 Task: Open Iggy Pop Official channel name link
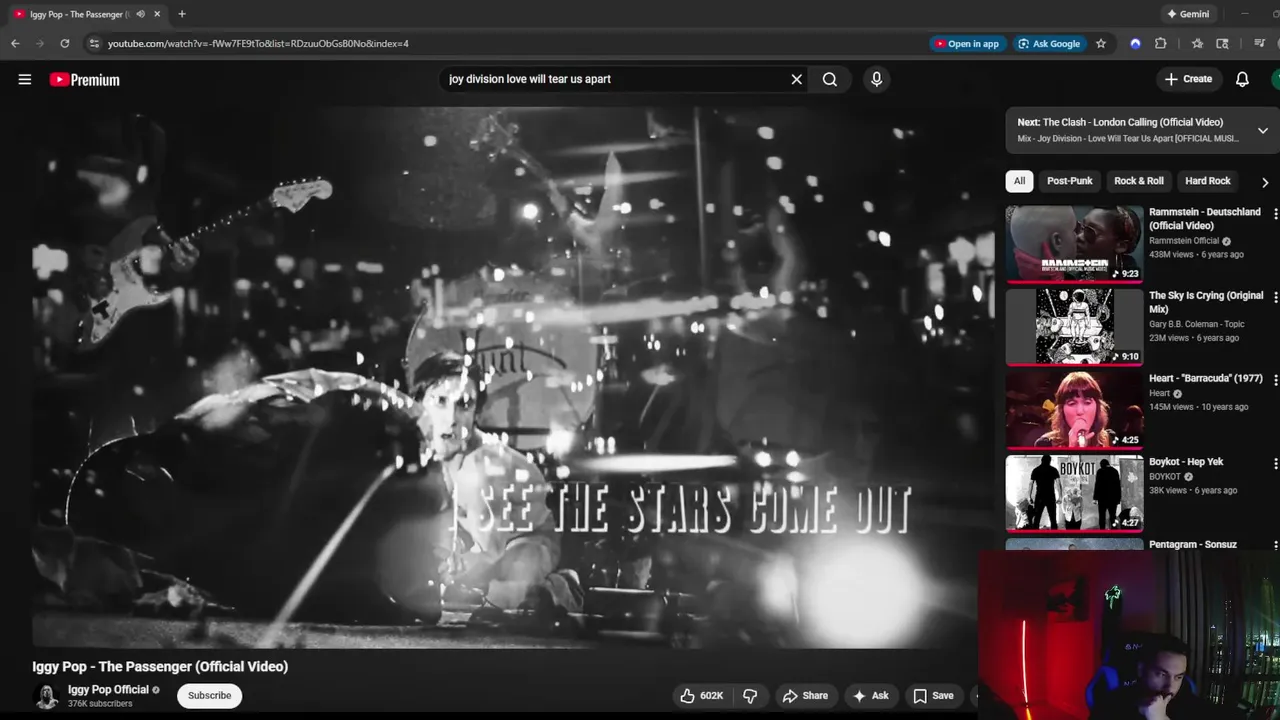click(x=108, y=690)
